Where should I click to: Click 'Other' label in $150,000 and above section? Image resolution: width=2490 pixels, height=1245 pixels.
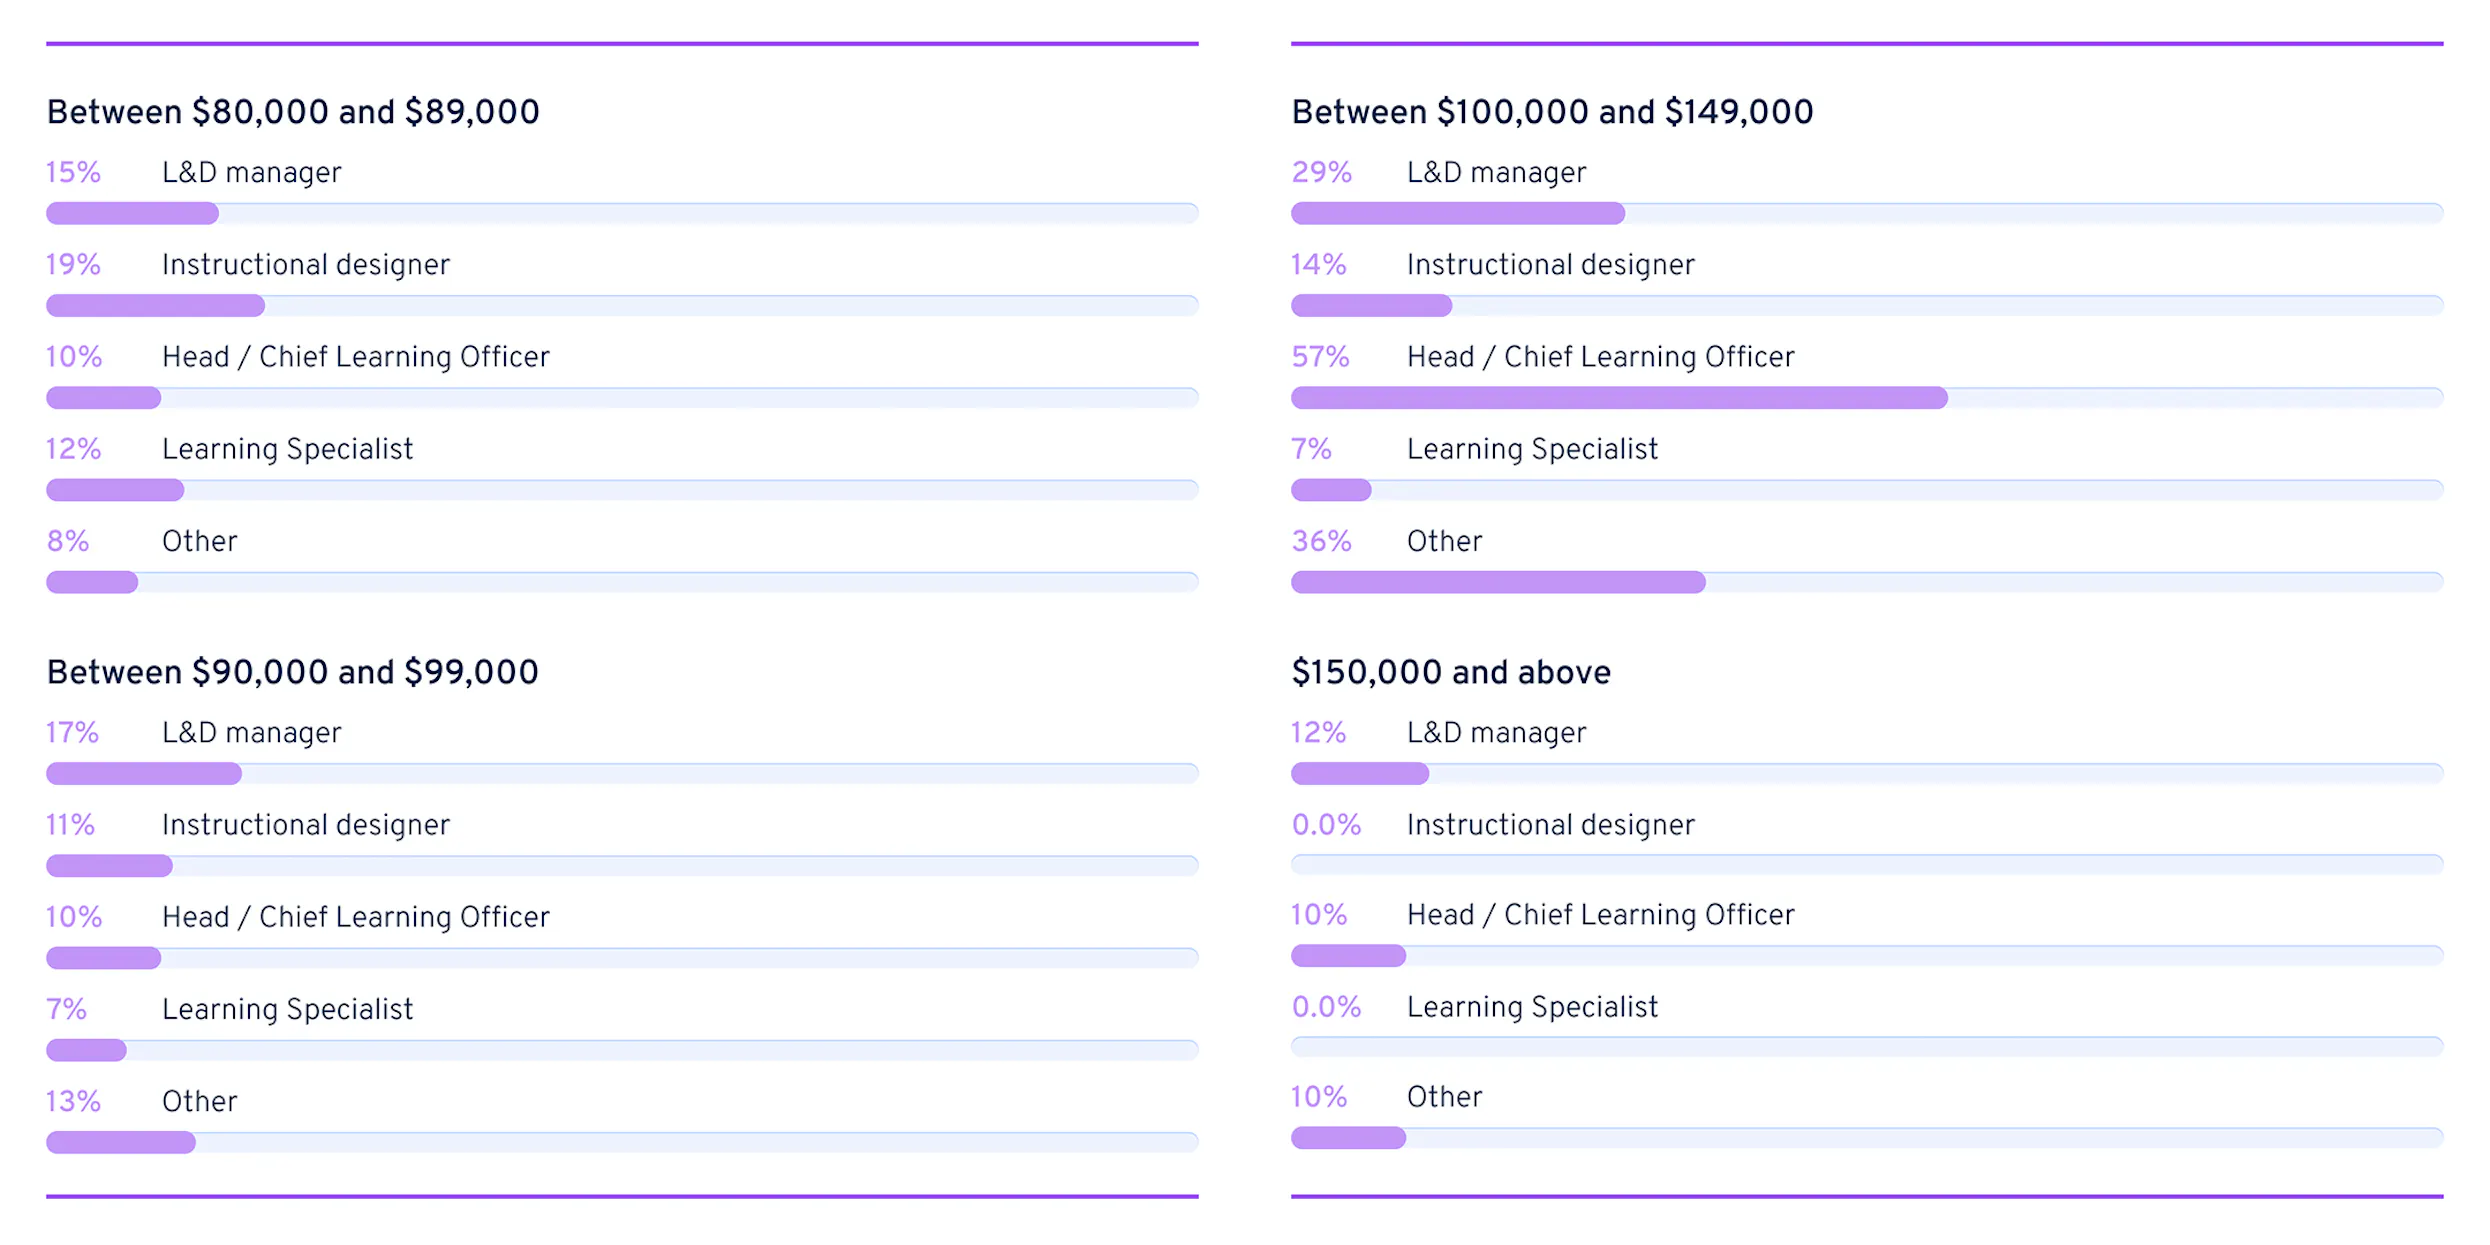tap(1445, 1096)
